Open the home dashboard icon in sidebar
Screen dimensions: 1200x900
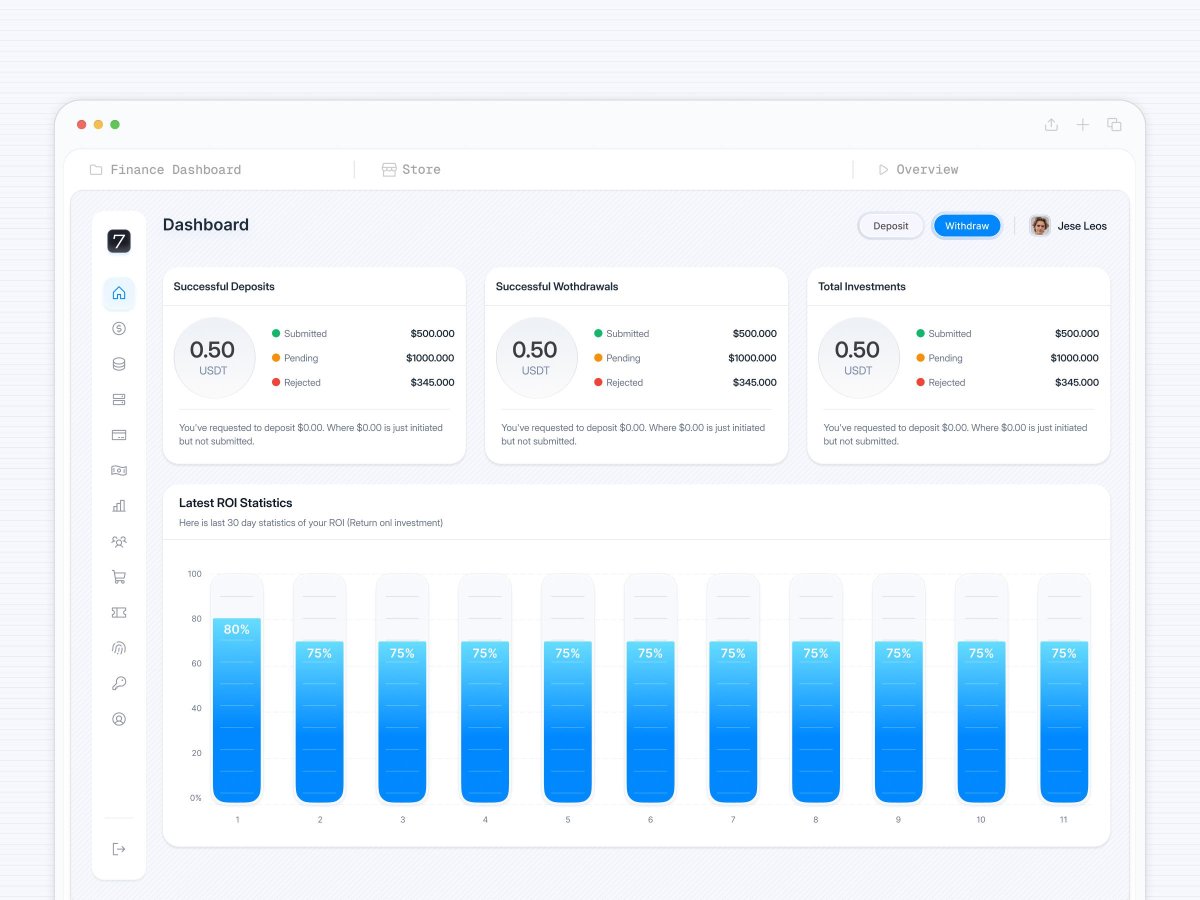pyautogui.click(x=119, y=293)
